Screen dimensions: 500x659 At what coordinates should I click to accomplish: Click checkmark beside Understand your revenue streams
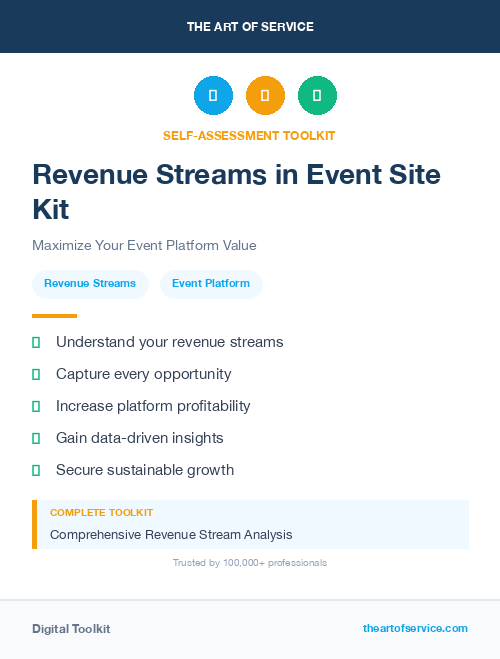(36, 343)
